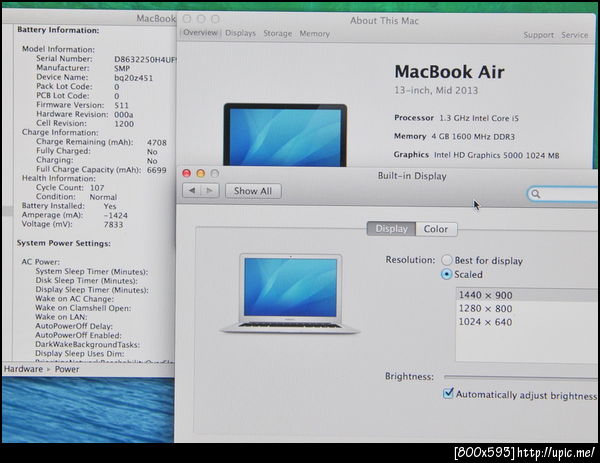Click Memory 4 GB 1600 MHz DDR3 text

454,136
